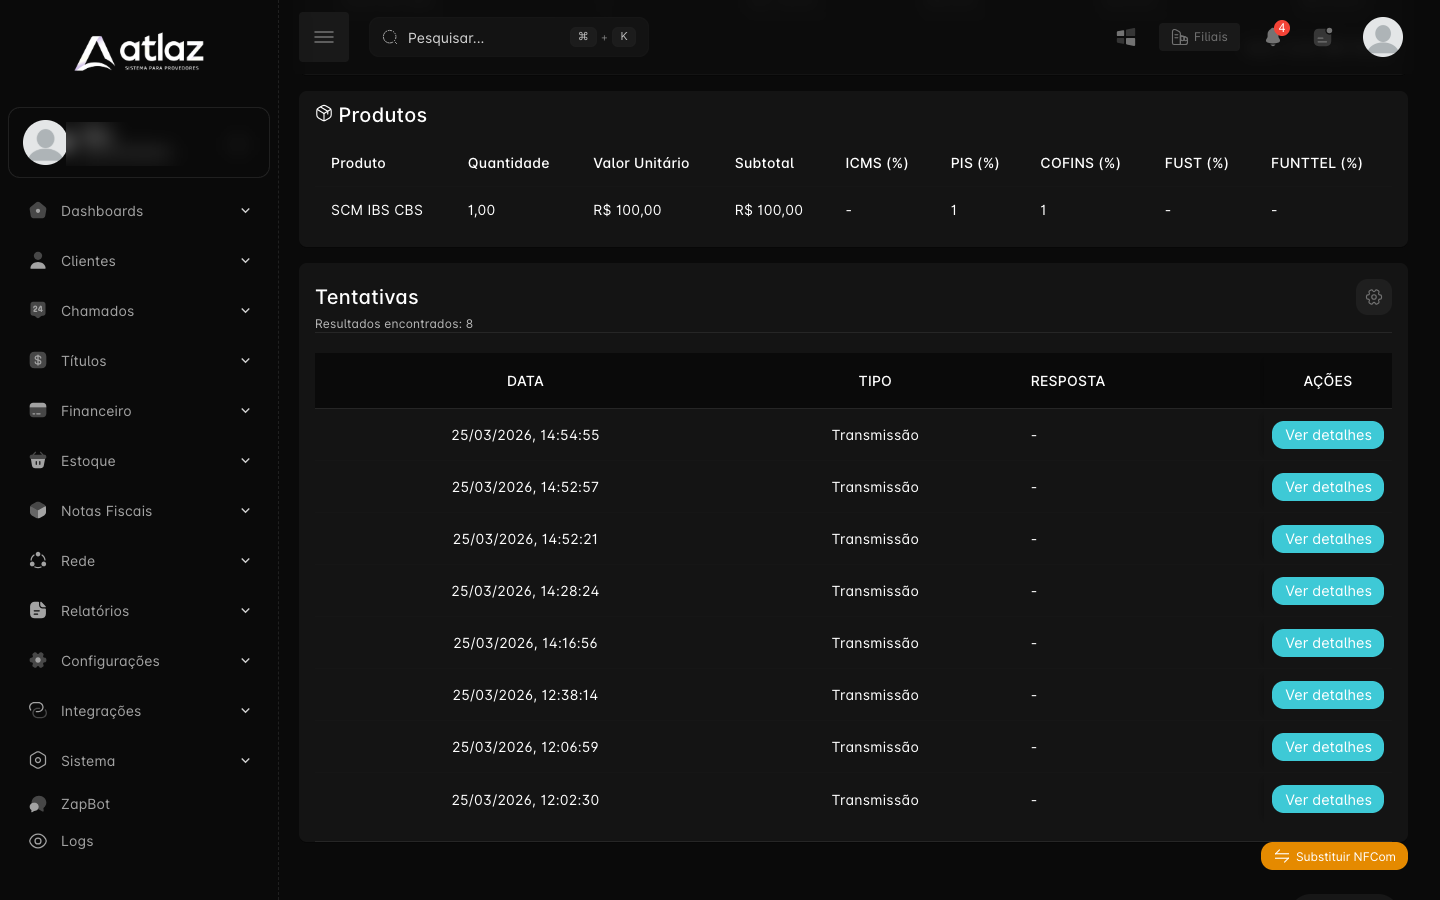This screenshot has width=1440, height=900.
Task: Click Ver detalhes for 14:16:56 attempt
Action: tap(1328, 643)
